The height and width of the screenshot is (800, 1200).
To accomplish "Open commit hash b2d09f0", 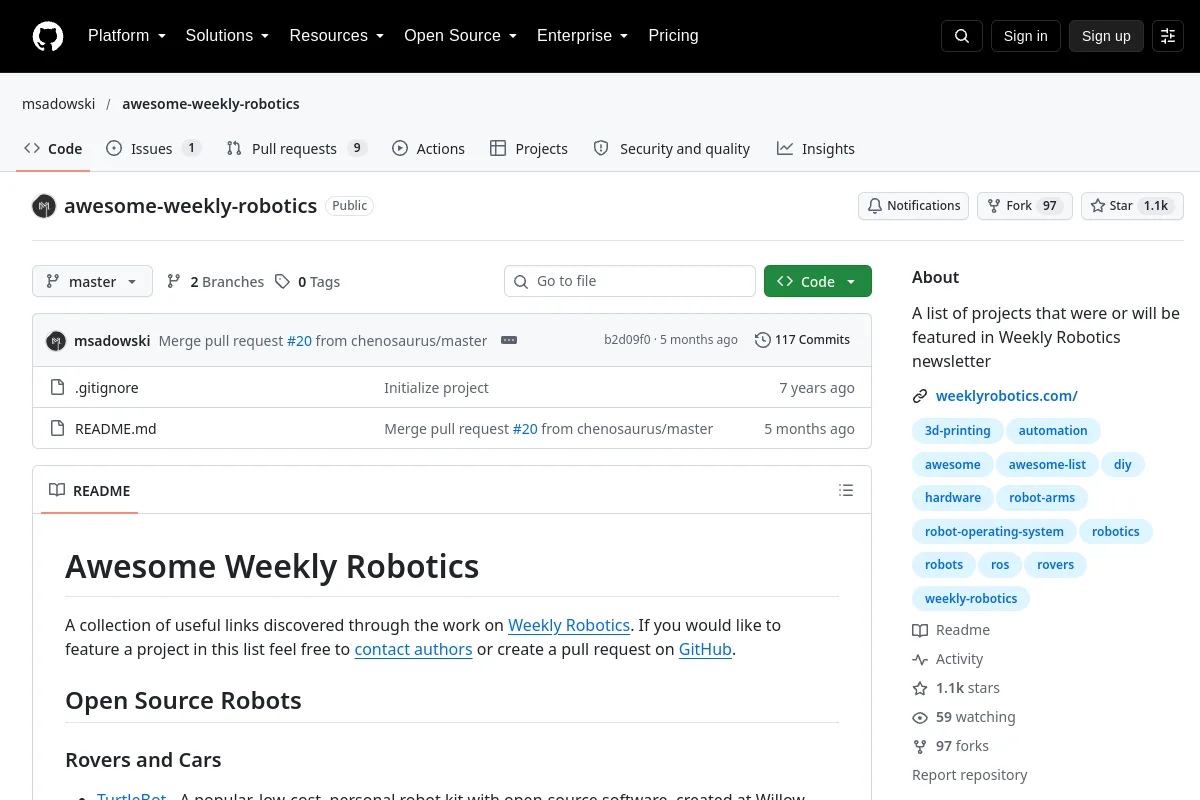I will (627, 340).
